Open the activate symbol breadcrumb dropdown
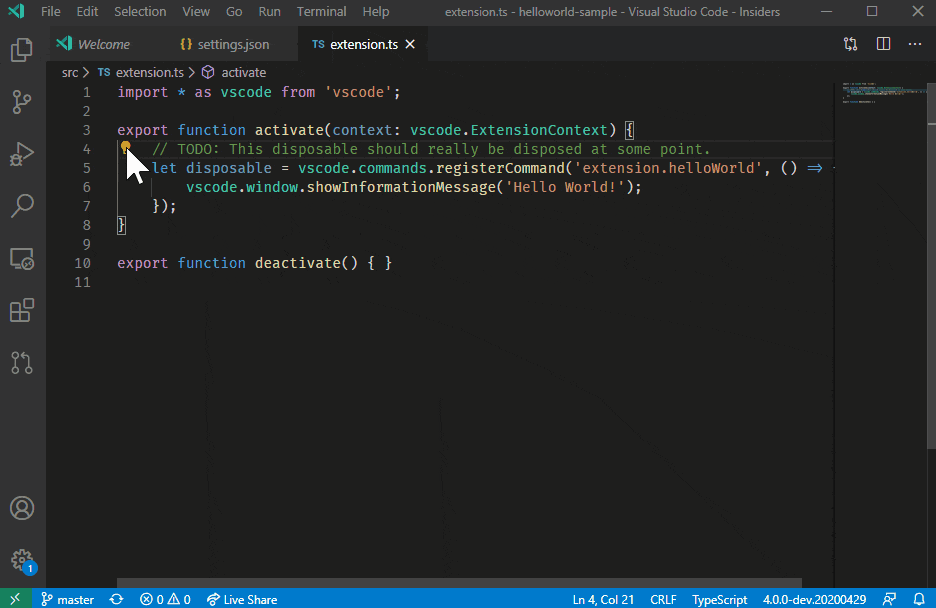Screen dimensions: 936x608 [243, 72]
